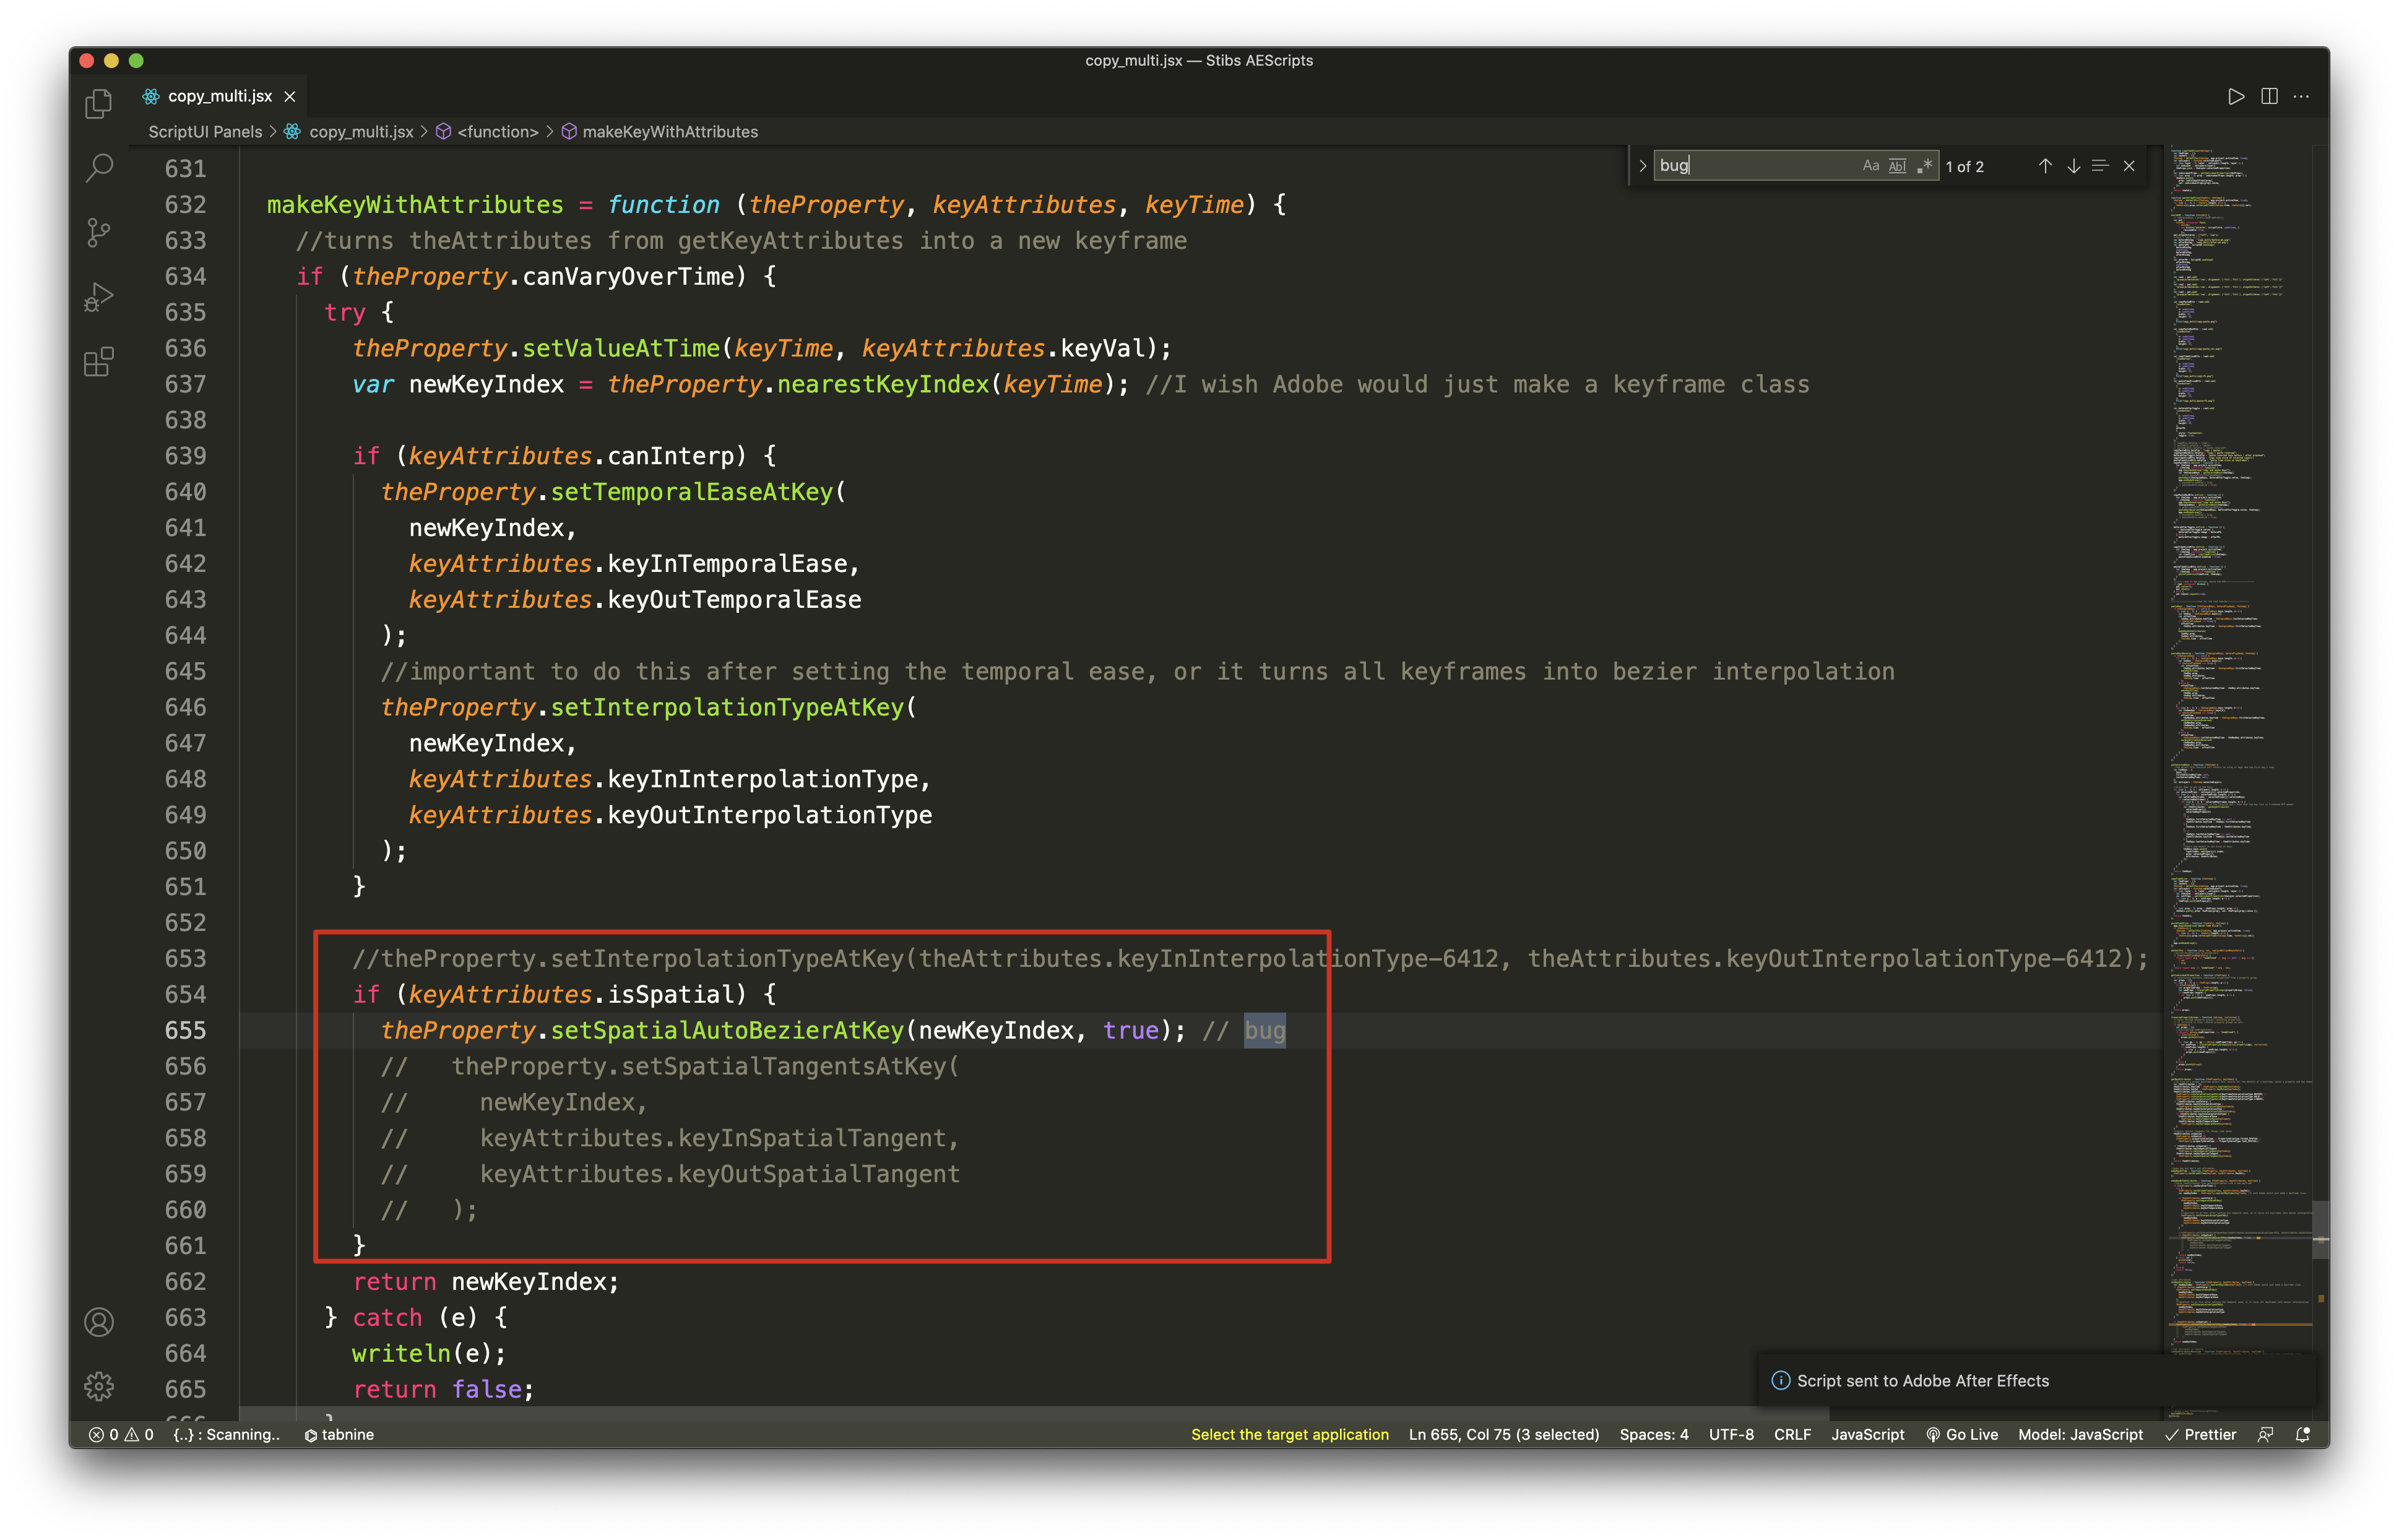Start Go Live server
Viewport: 2399px width, 1540px height.
(x=1961, y=1434)
